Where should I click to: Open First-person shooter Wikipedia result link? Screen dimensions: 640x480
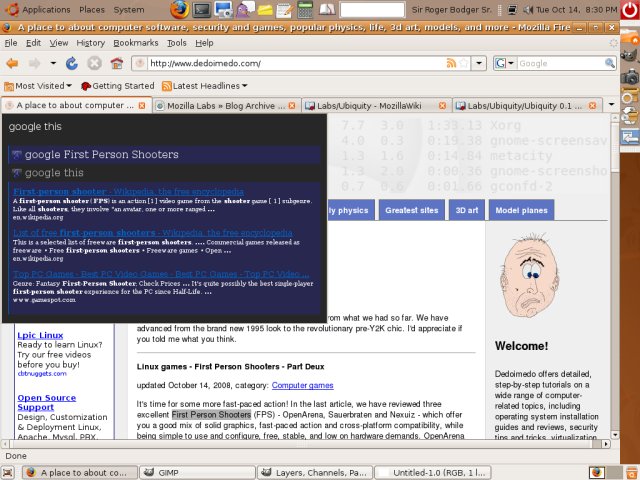(129, 191)
